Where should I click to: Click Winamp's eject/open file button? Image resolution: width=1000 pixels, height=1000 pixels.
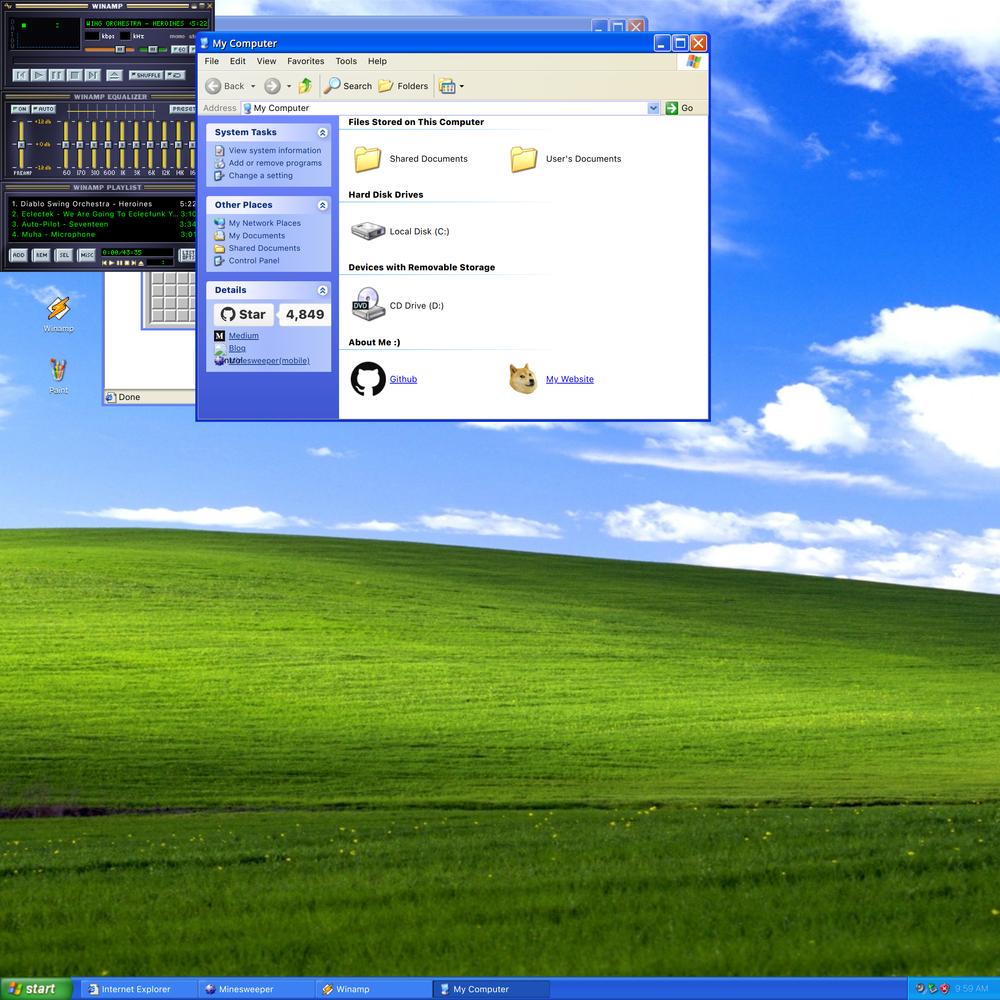115,75
